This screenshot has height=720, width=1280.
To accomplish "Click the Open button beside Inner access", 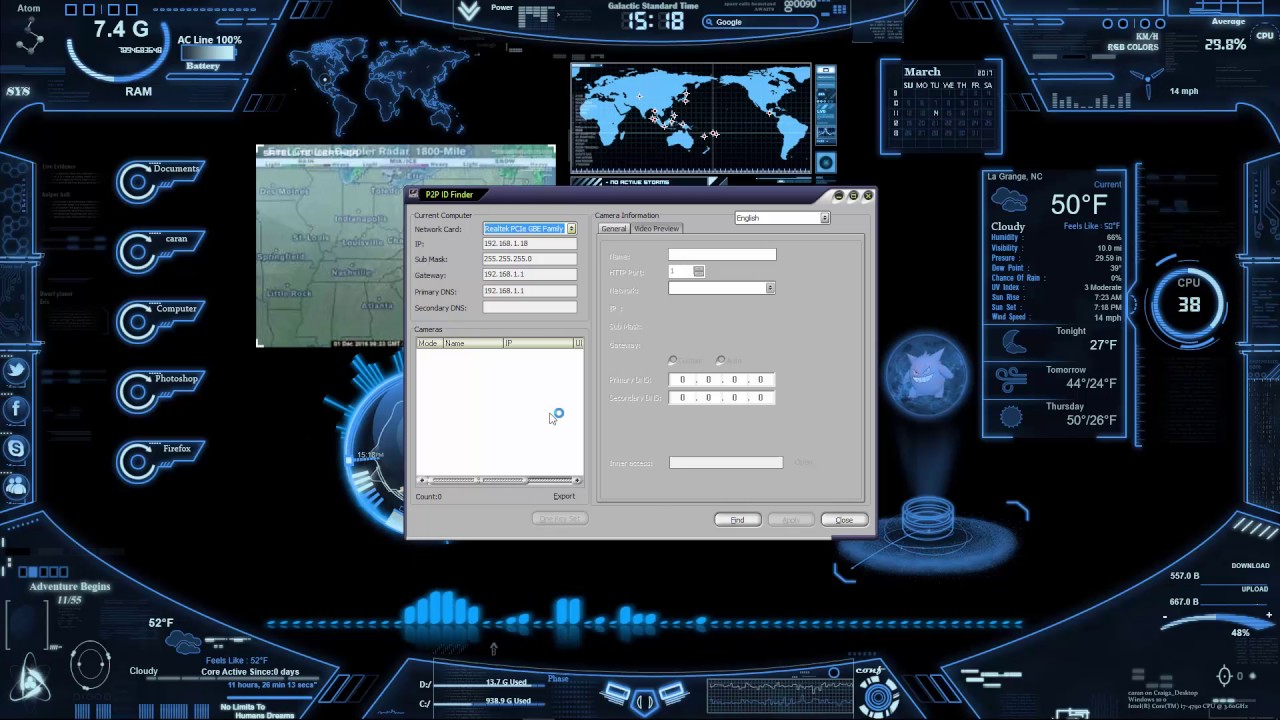I will pyautogui.click(x=803, y=463).
